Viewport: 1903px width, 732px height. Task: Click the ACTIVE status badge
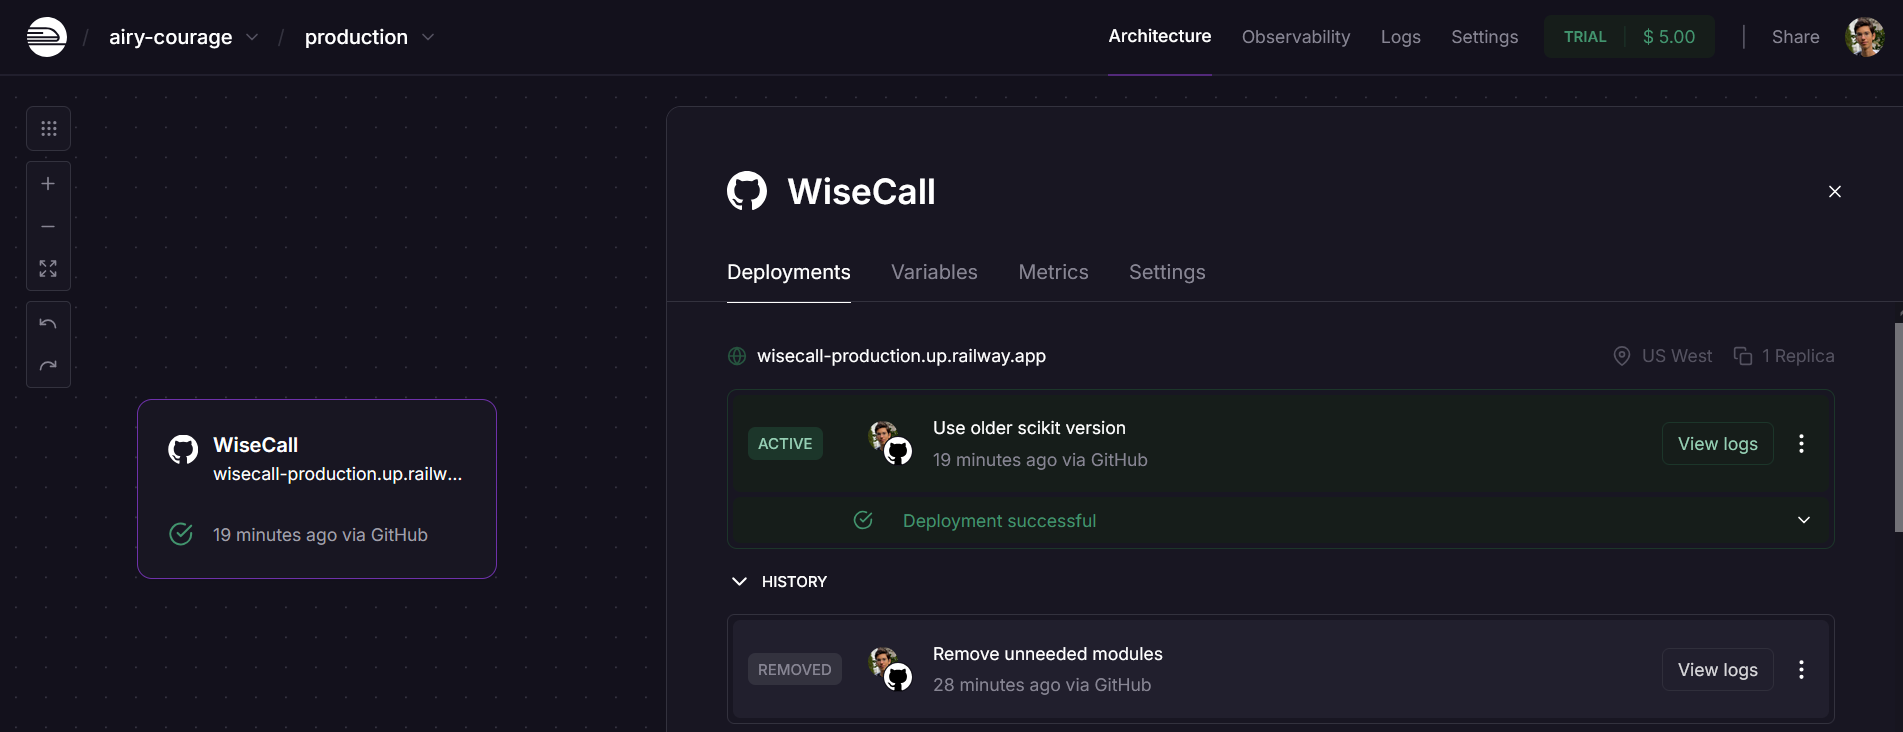[785, 444]
